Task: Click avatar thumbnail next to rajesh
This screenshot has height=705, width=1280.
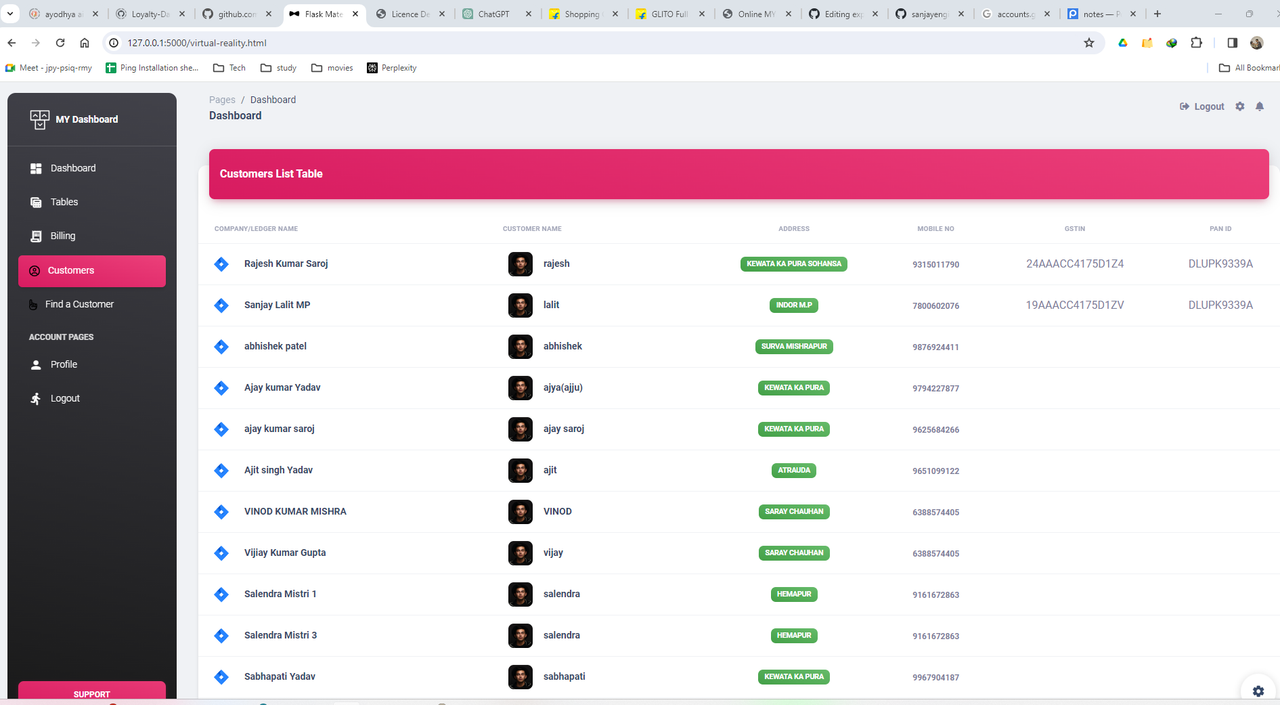Action: 520,264
